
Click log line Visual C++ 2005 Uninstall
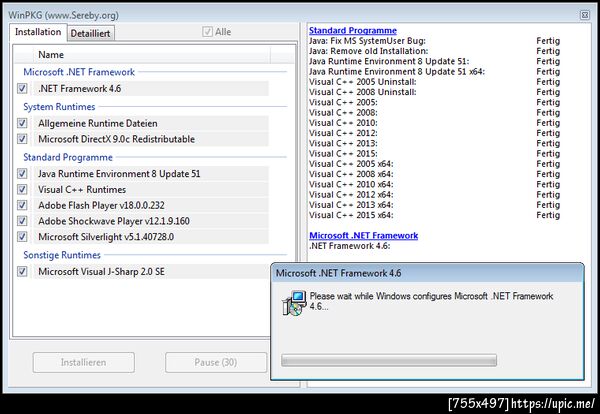362,81
